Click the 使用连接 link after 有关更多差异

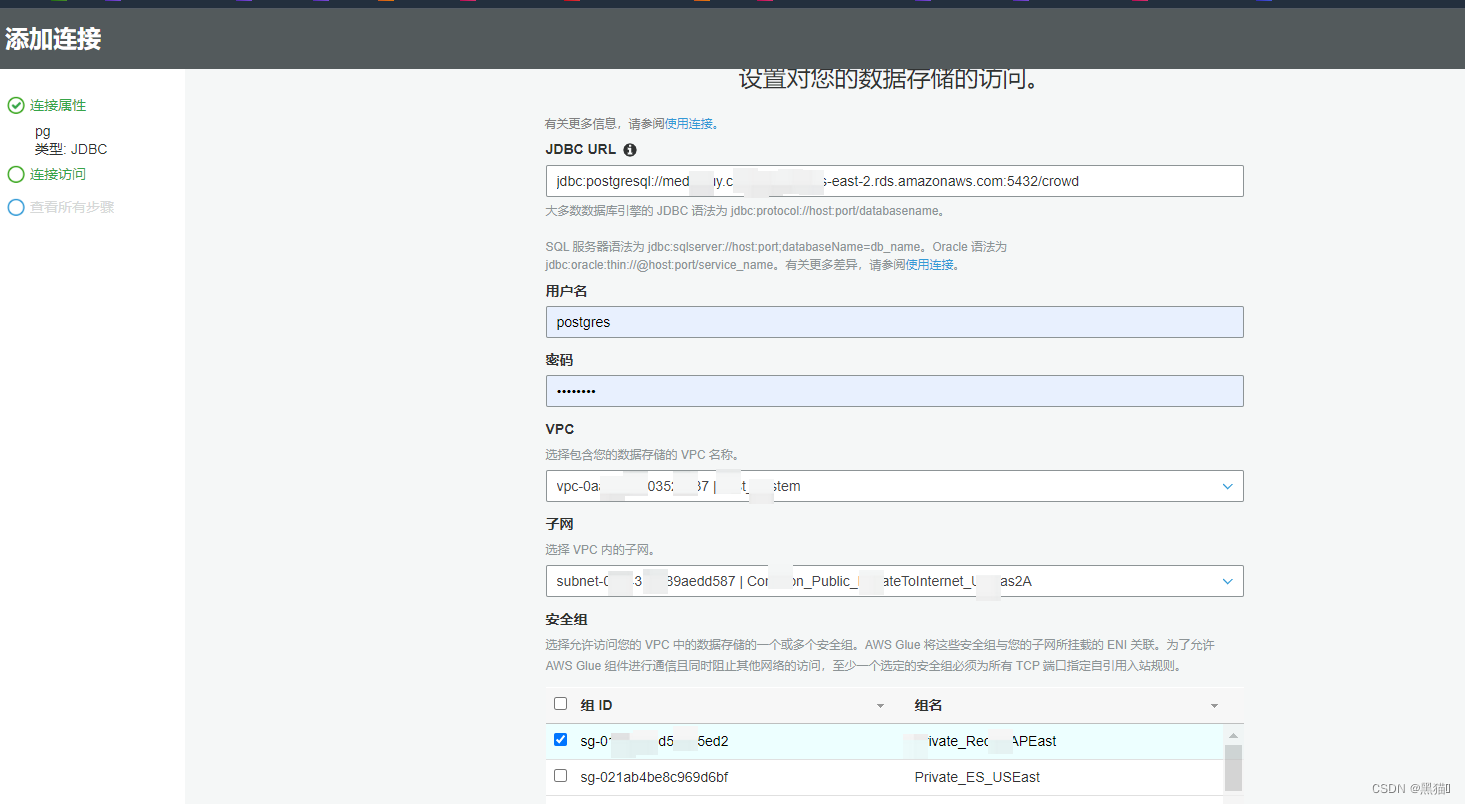pyautogui.click(x=929, y=265)
